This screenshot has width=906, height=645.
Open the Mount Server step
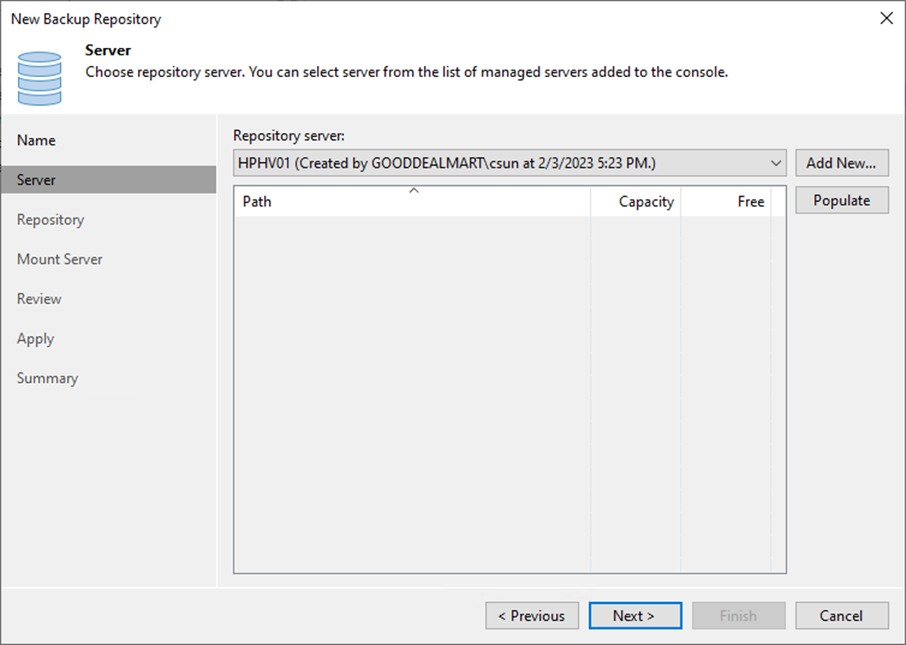(60, 259)
